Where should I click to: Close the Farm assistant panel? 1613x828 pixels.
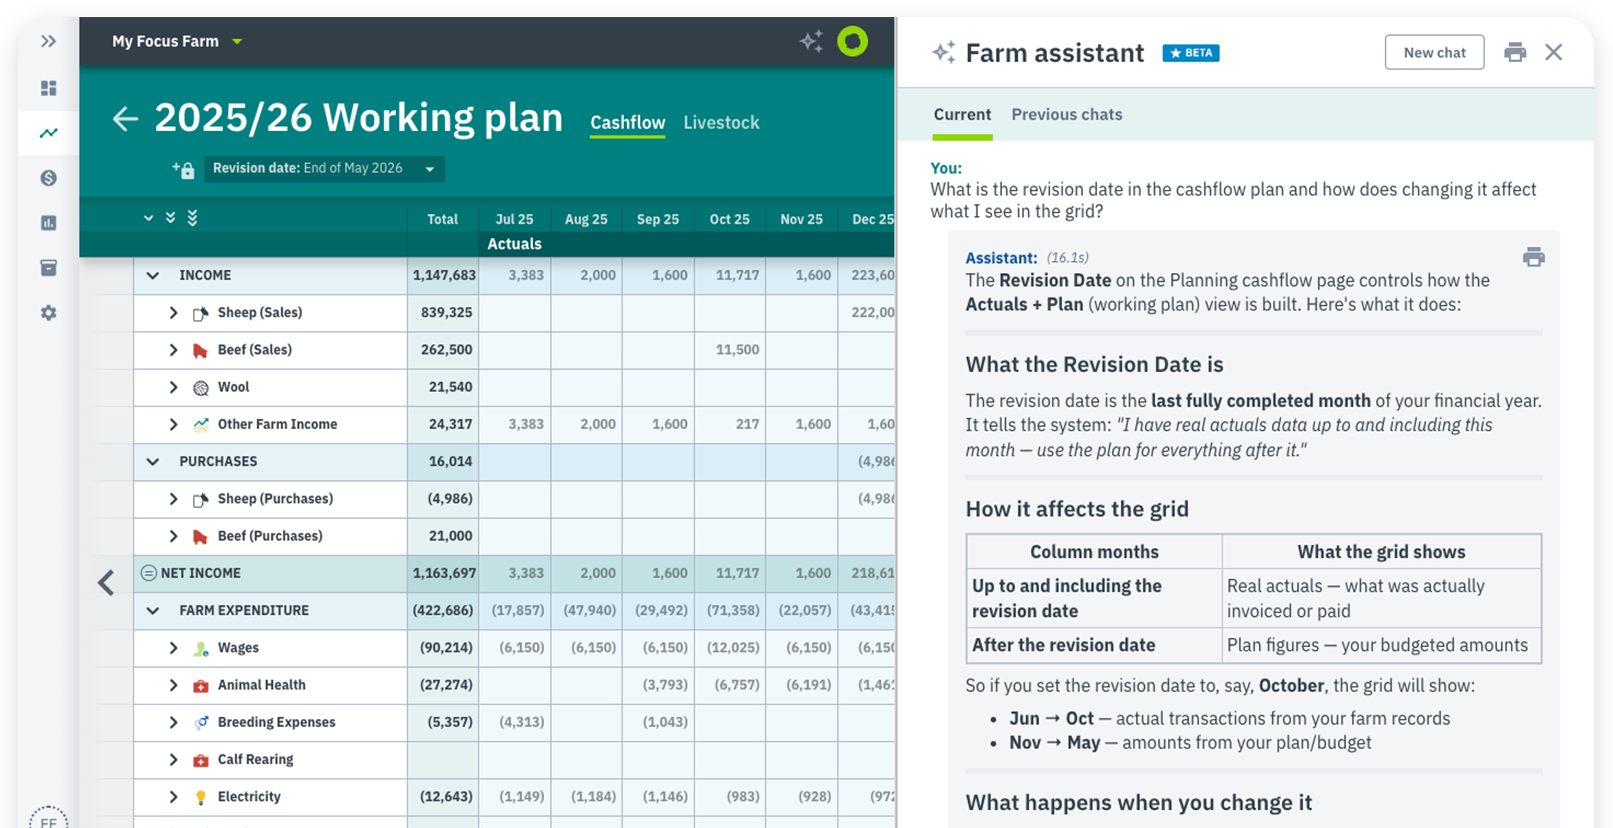pyautogui.click(x=1553, y=52)
